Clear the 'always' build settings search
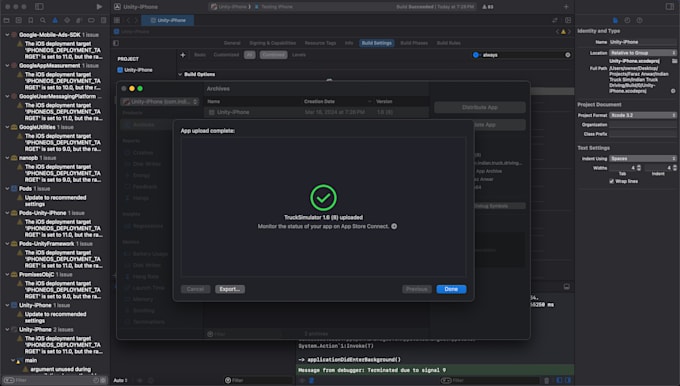680x386 pixels. (x=568, y=55)
